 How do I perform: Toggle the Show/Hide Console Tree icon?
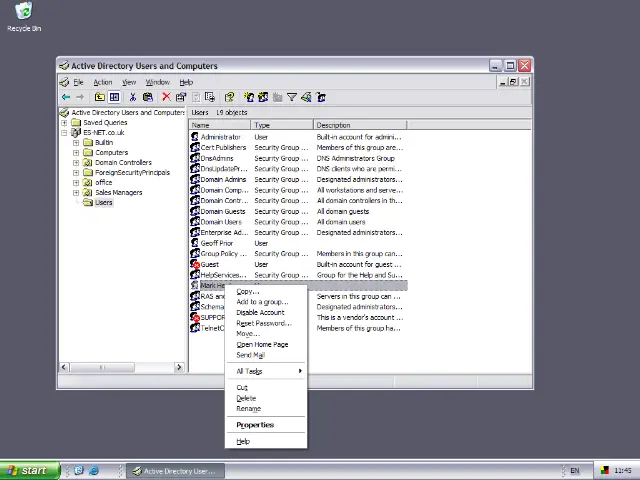point(115,97)
